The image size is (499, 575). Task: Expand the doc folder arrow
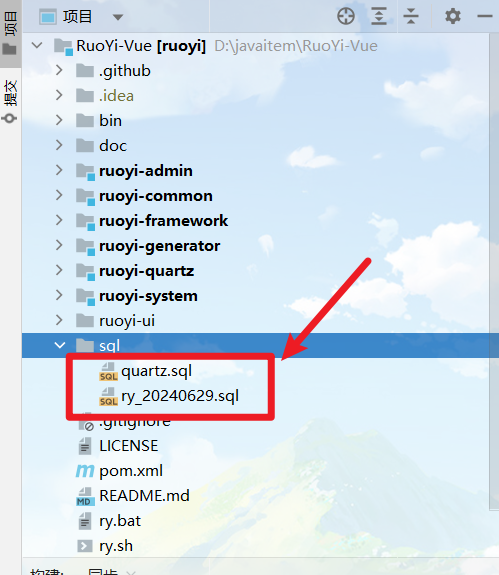click(x=59, y=145)
